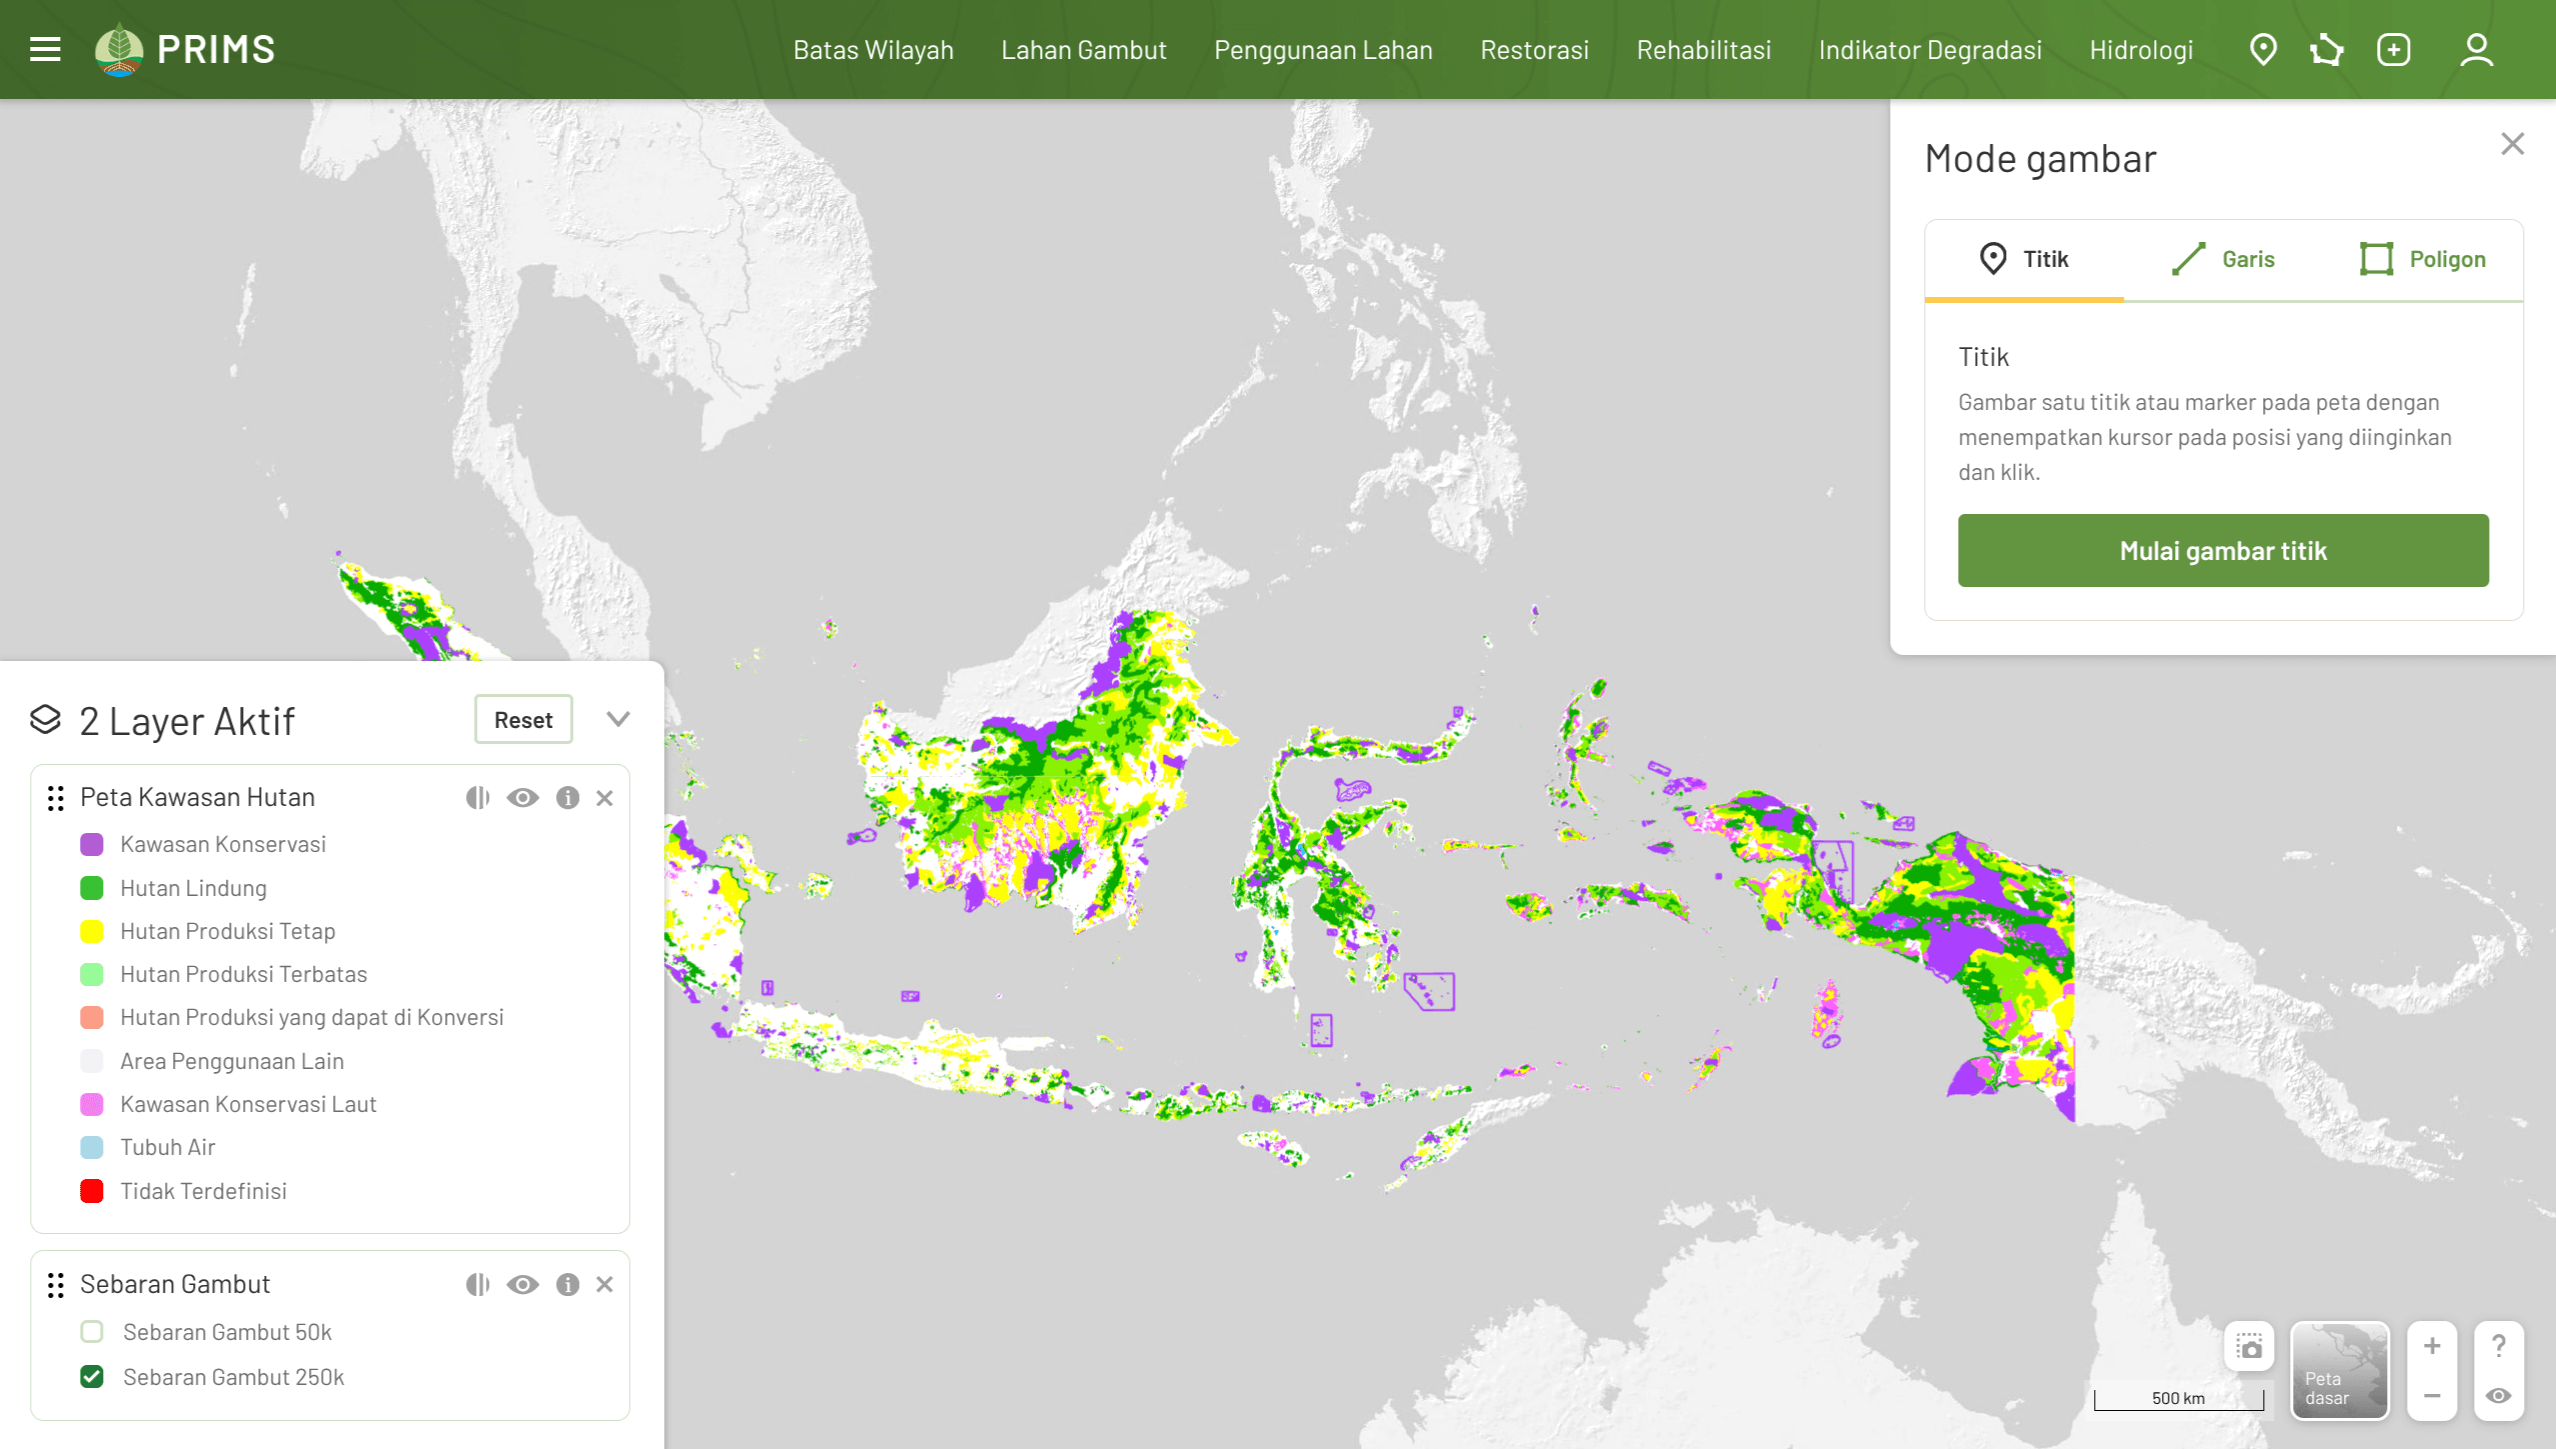Click the PRIMS leaf logo
Screen dimensions: 2556x1449
(x=118, y=49)
